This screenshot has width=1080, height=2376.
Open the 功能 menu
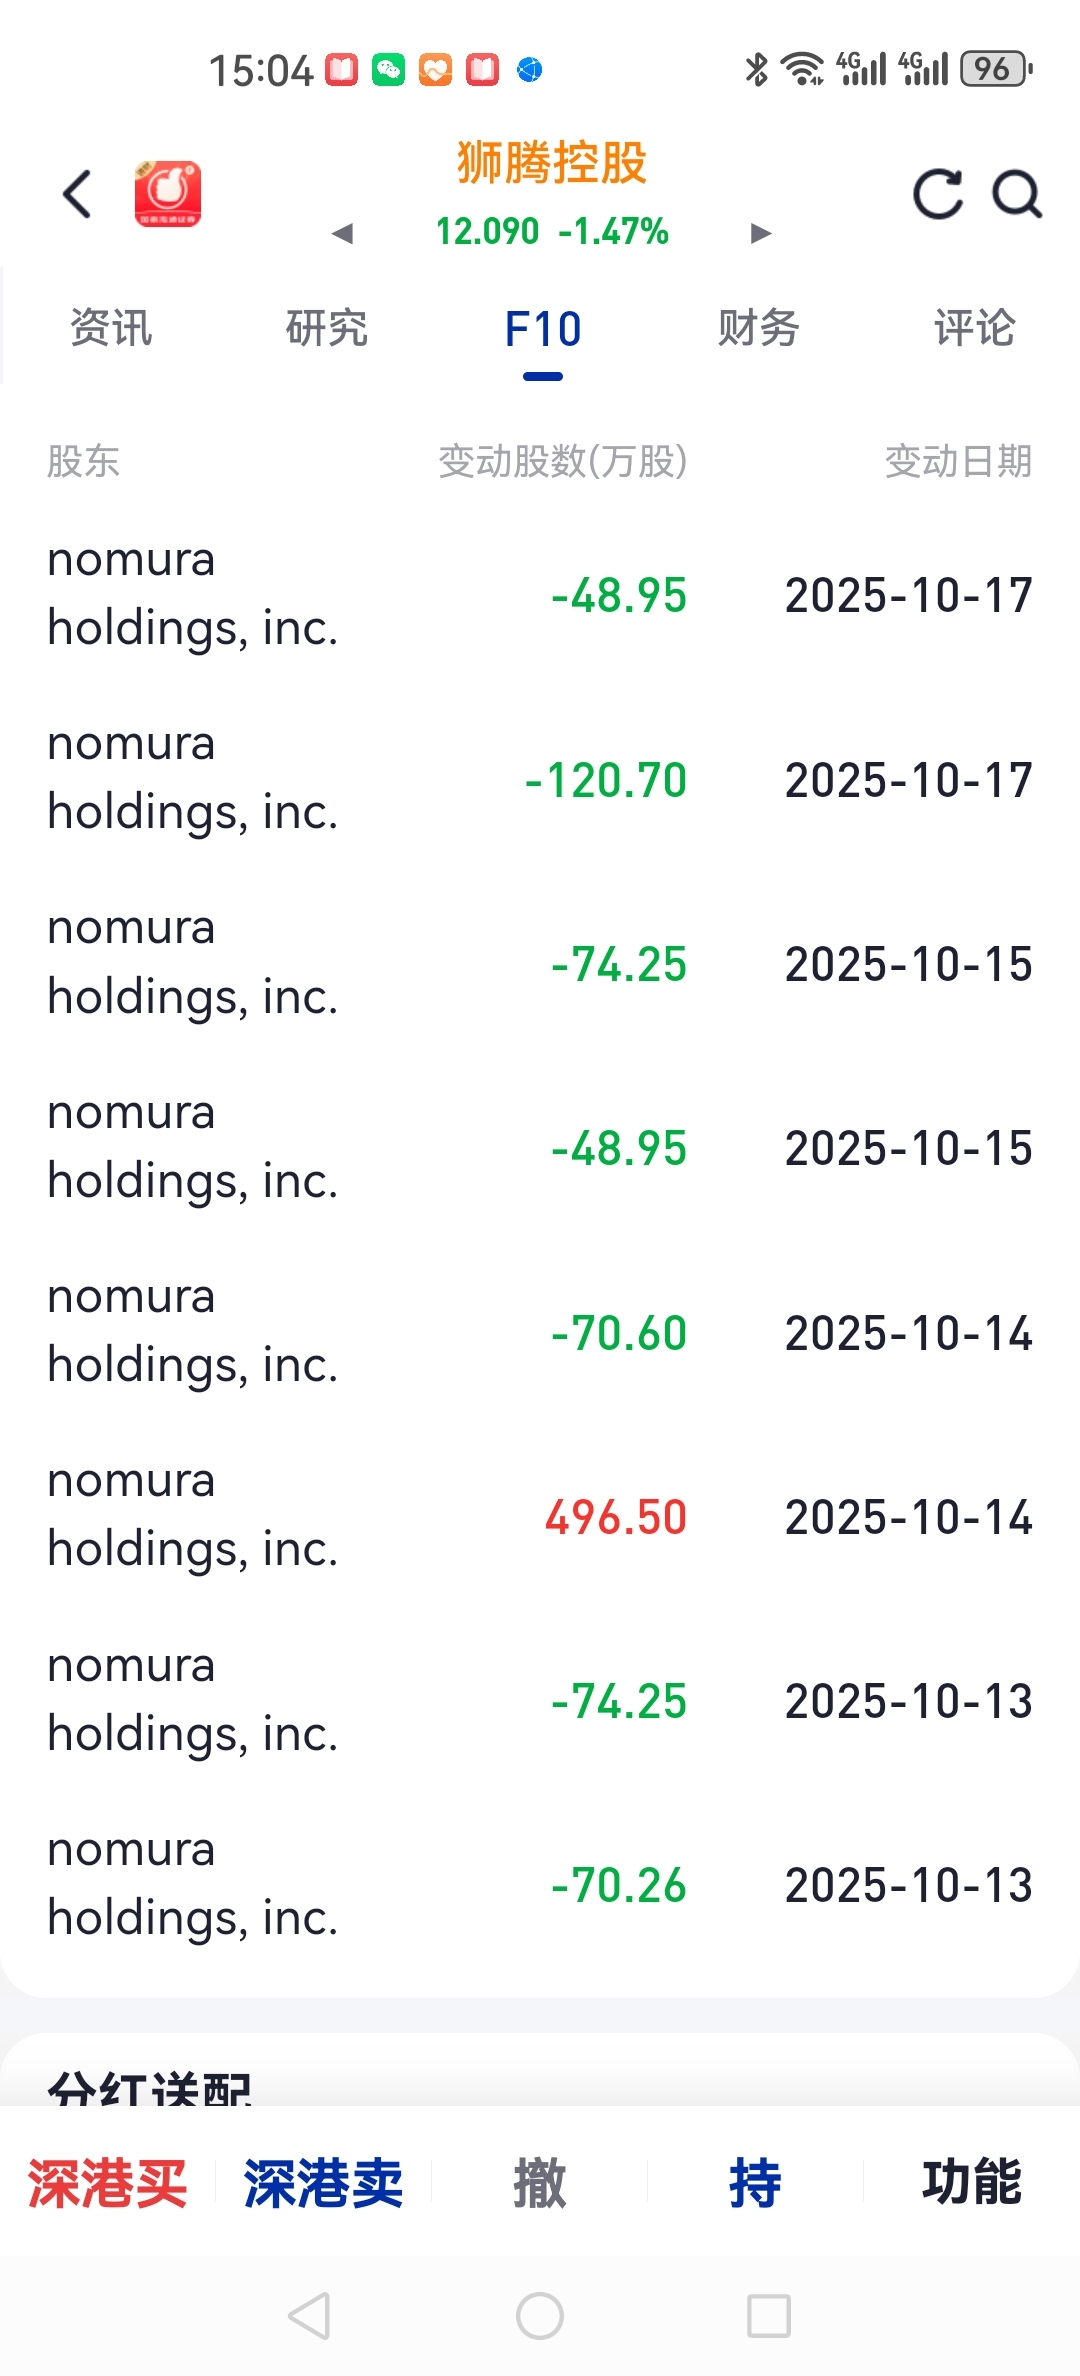click(x=971, y=2182)
